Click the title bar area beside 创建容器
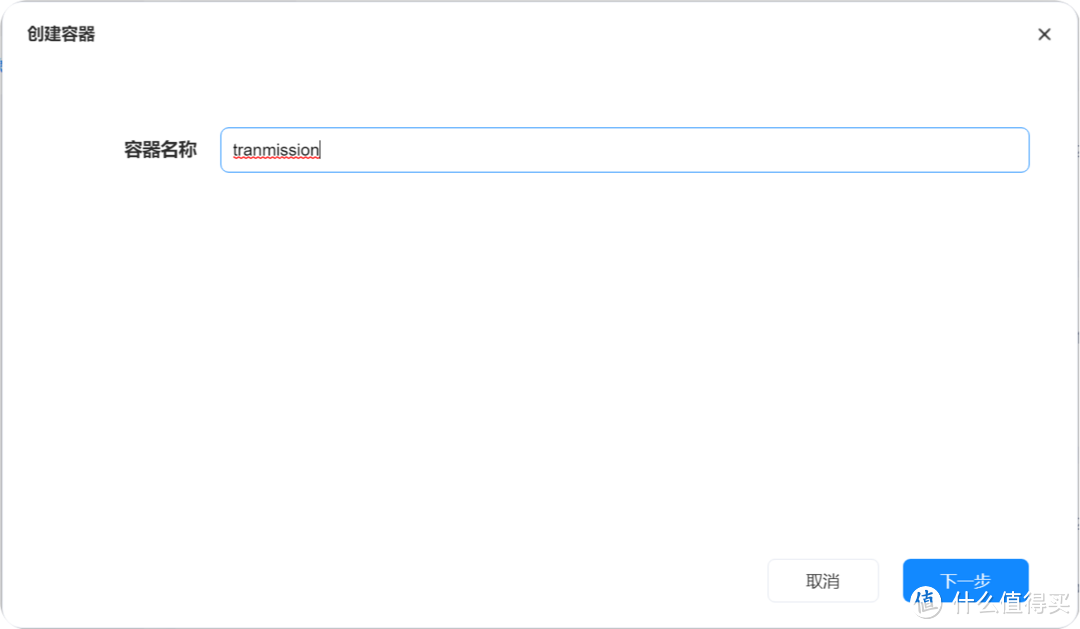 tap(500, 34)
